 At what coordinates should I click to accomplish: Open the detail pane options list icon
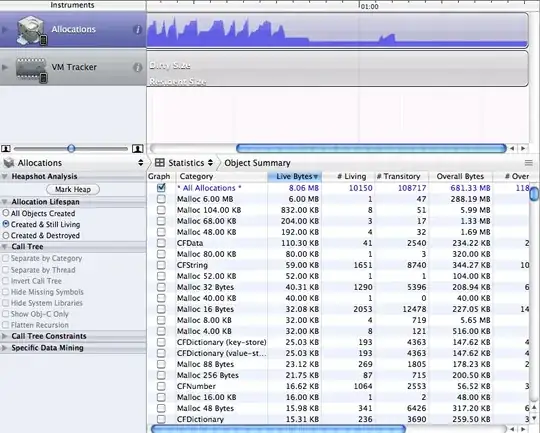pos(528,163)
